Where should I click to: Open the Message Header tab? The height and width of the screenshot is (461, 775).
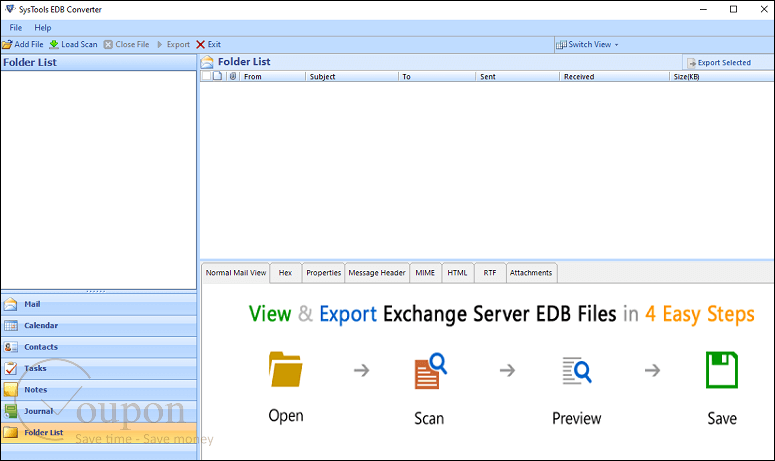(x=377, y=273)
